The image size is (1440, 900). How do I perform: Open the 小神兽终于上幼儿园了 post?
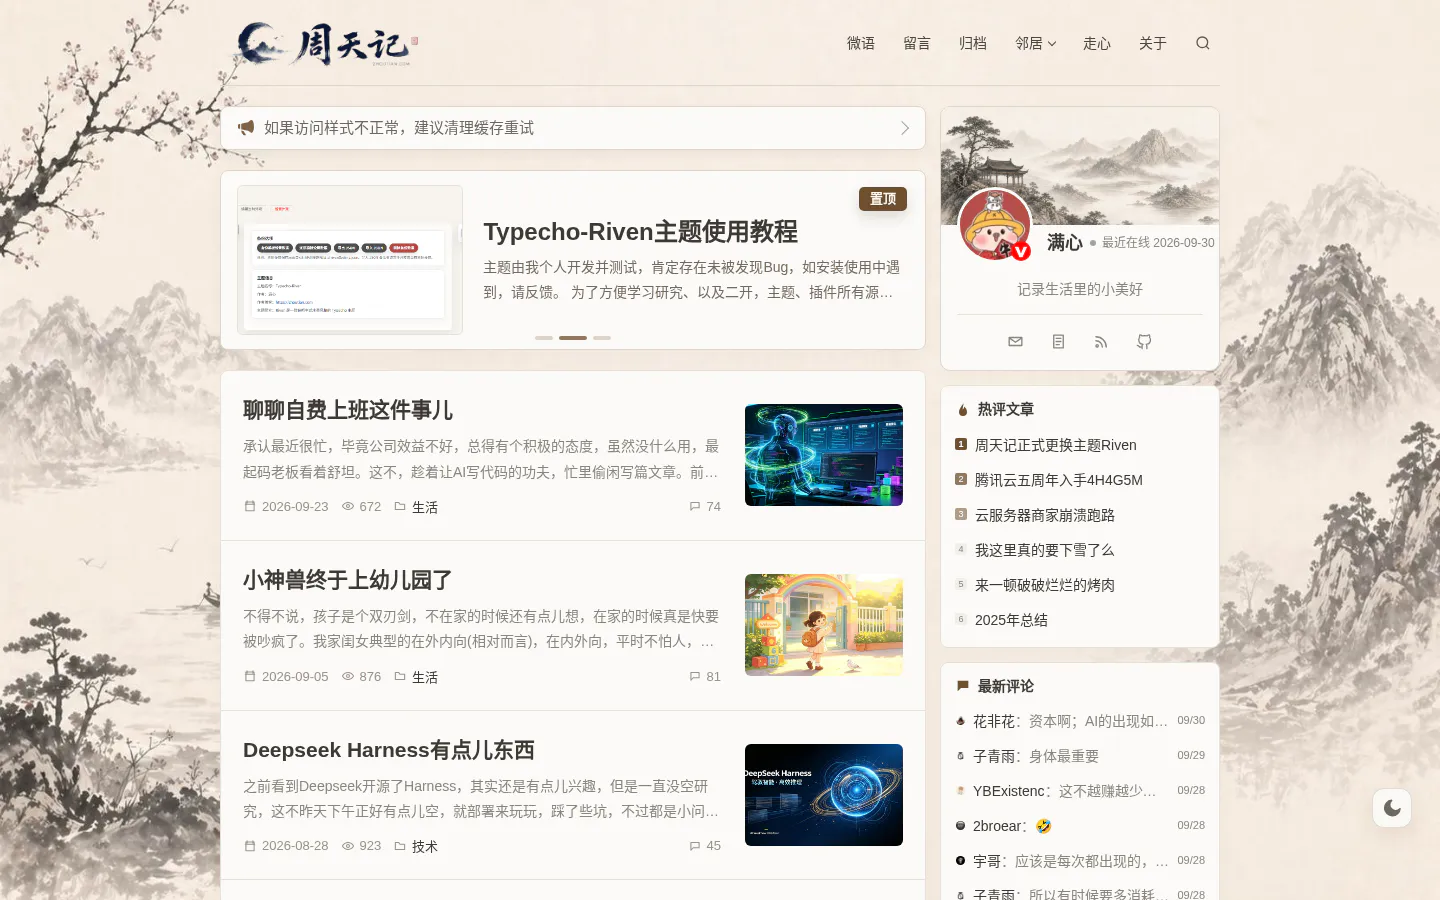(x=348, y=580)
